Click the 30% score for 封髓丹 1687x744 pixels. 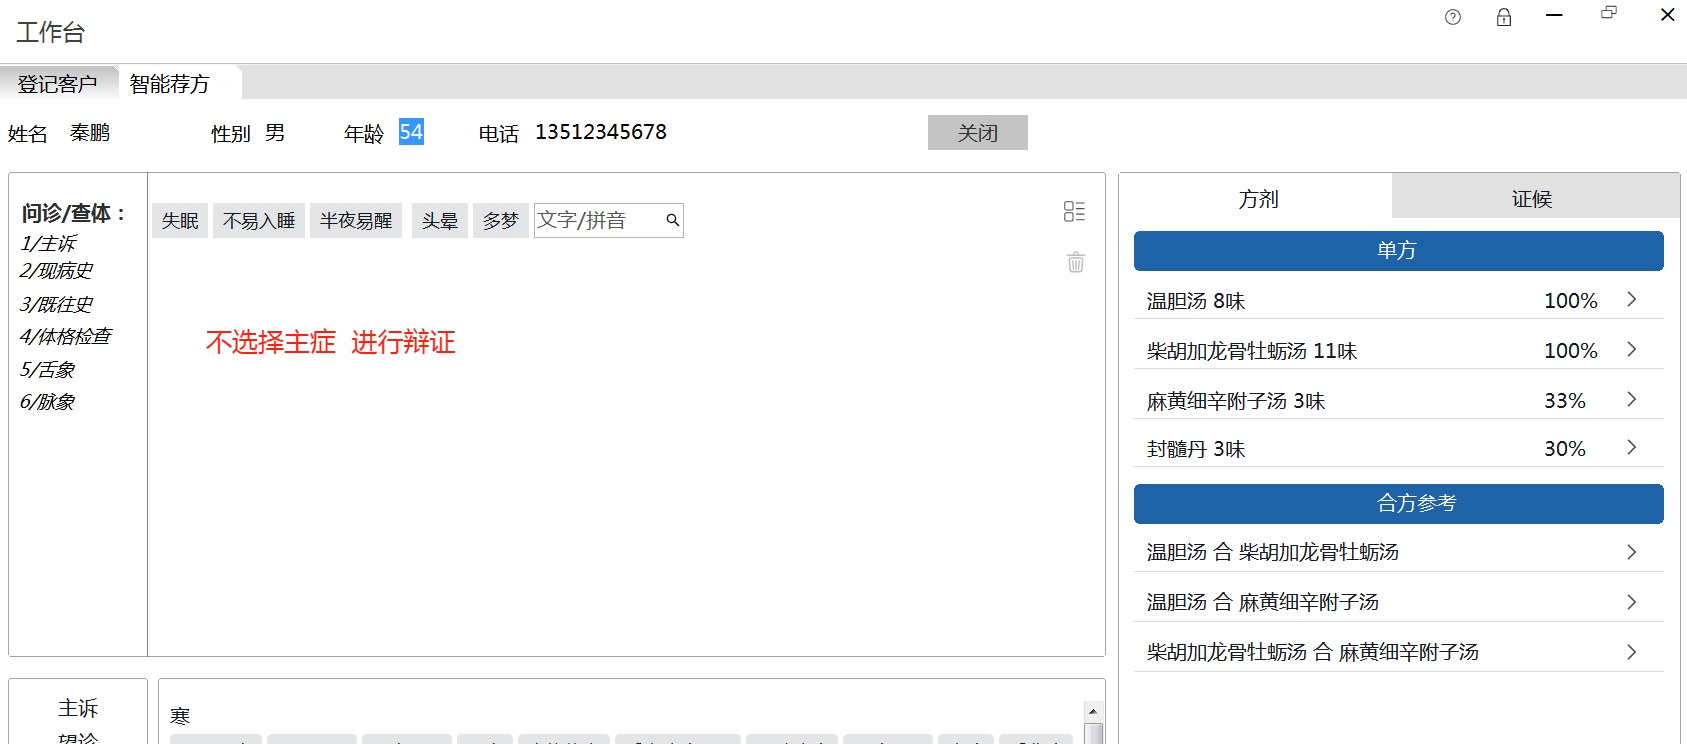point(1565,448)
